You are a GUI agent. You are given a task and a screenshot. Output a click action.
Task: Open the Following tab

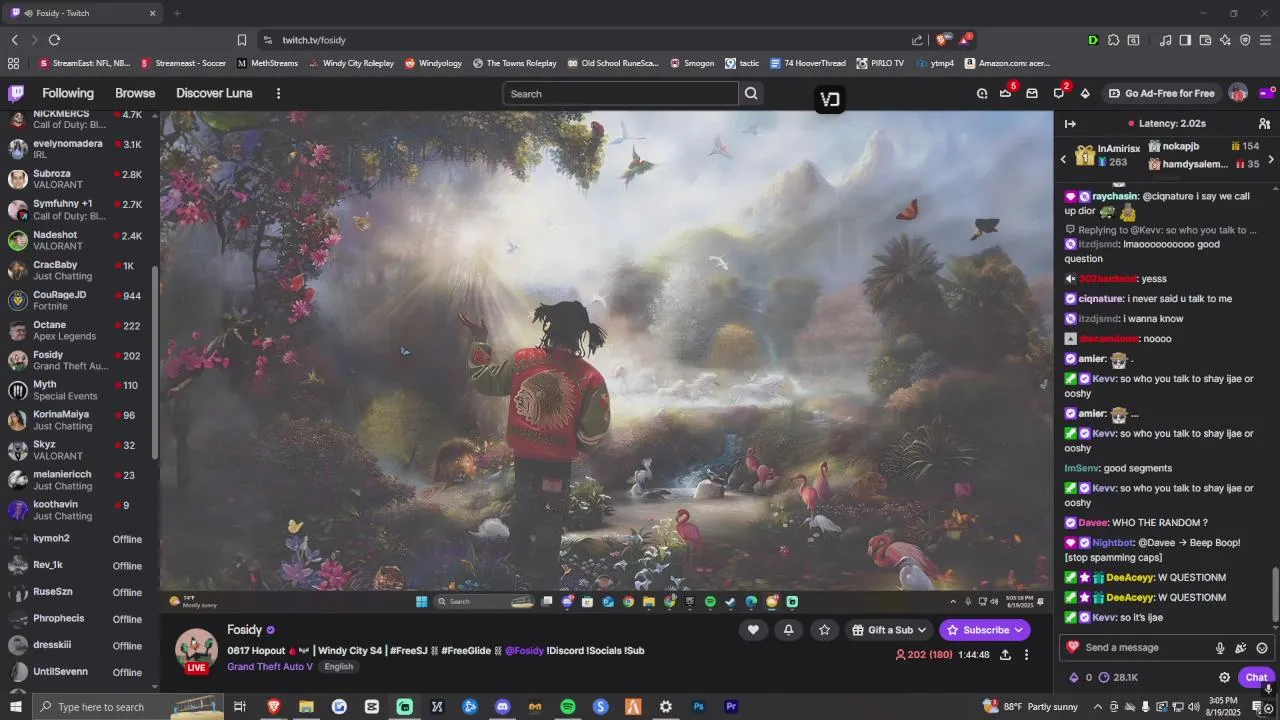(68, 93)
